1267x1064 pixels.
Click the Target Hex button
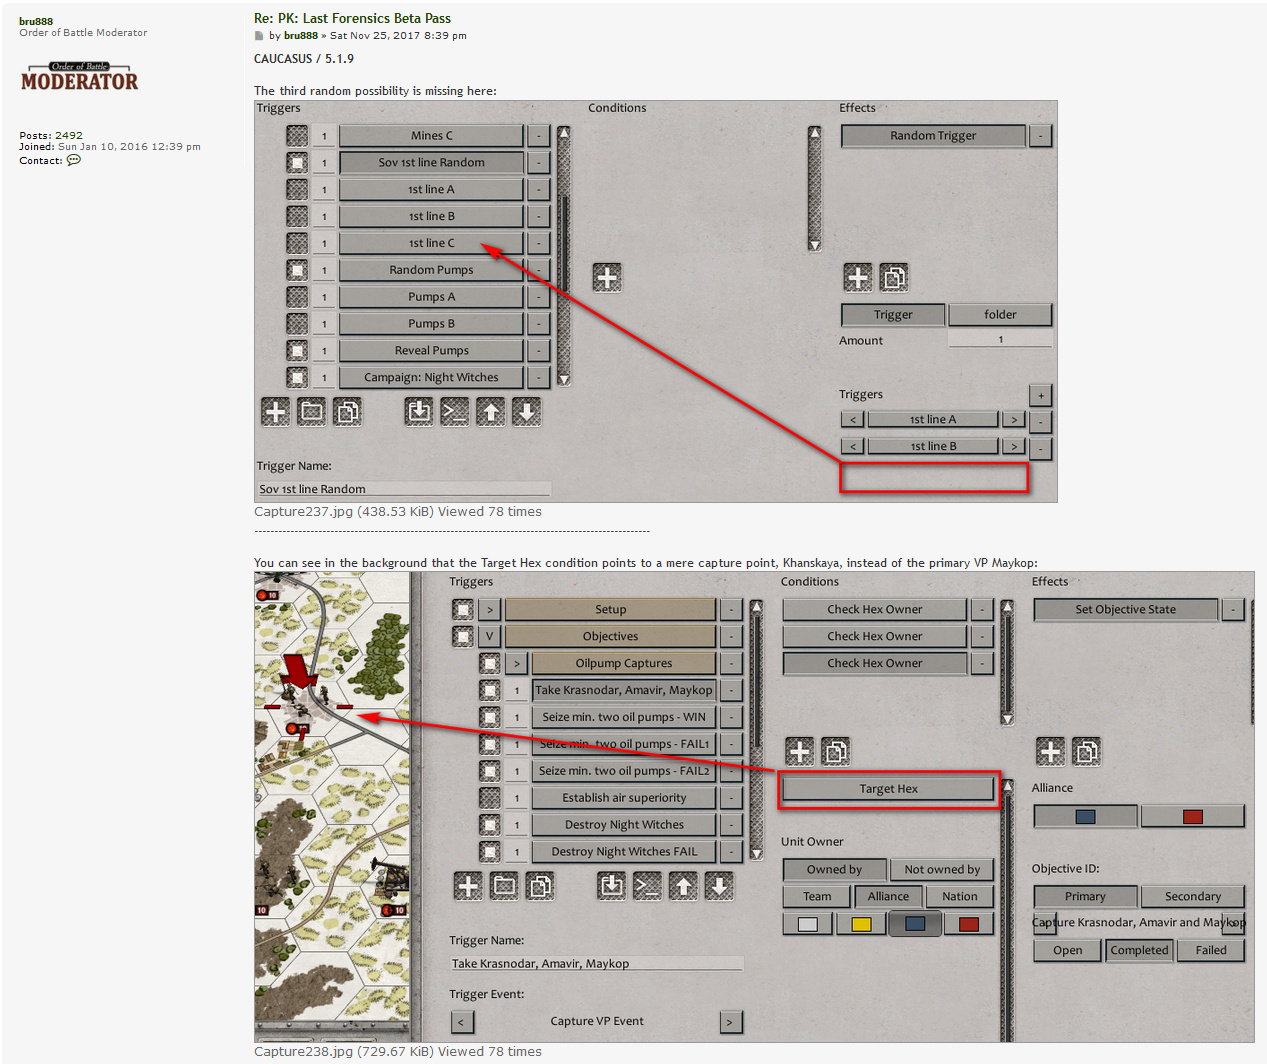pos(888,789)
